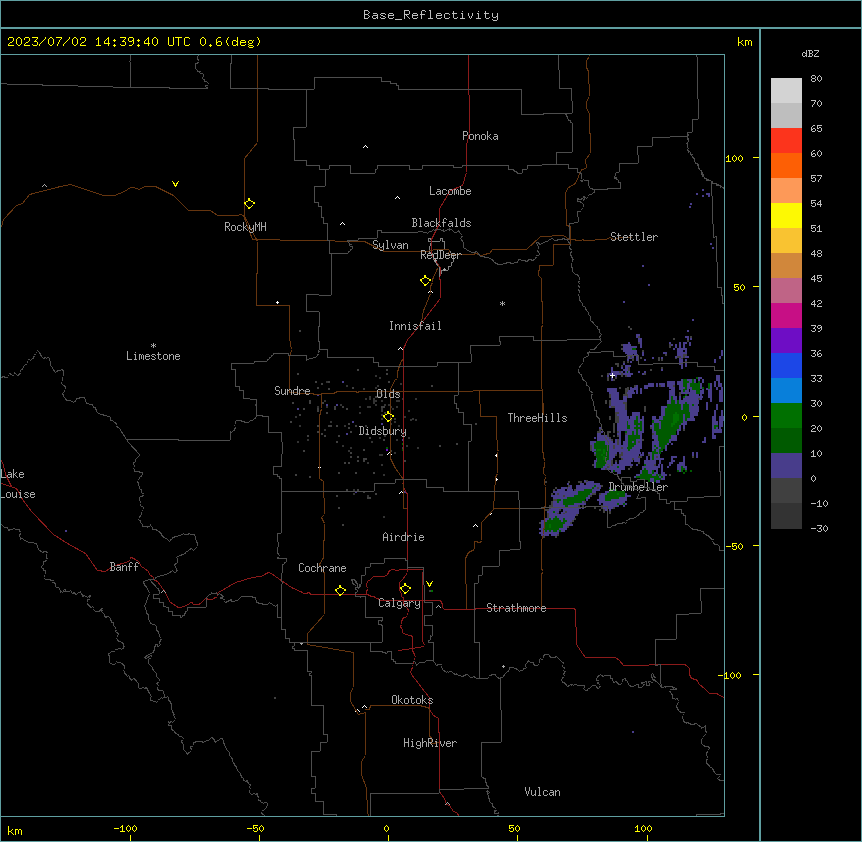Click the yellow V marker northwest of RockyMH

[x=175, y=184]
